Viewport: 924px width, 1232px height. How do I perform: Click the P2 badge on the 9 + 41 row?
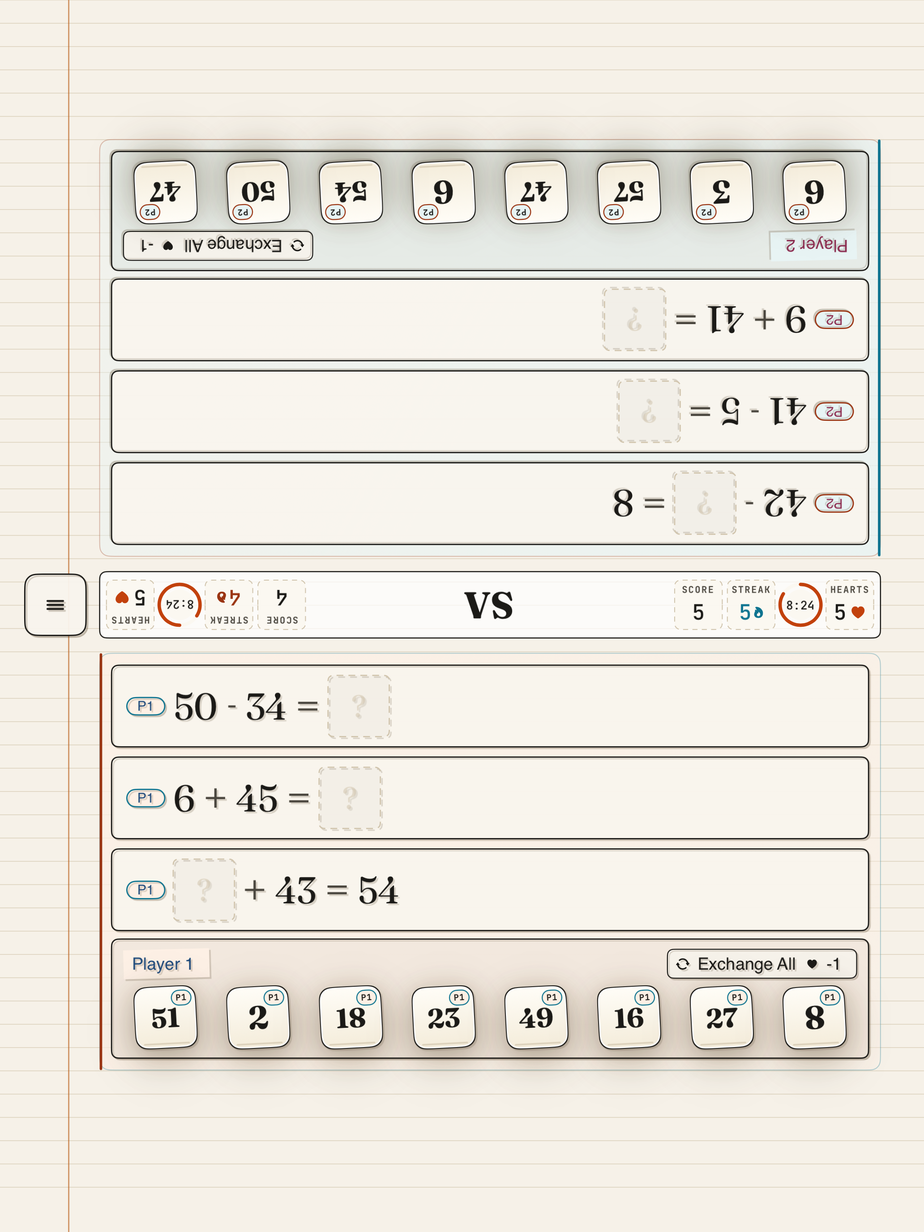point(834,319)
